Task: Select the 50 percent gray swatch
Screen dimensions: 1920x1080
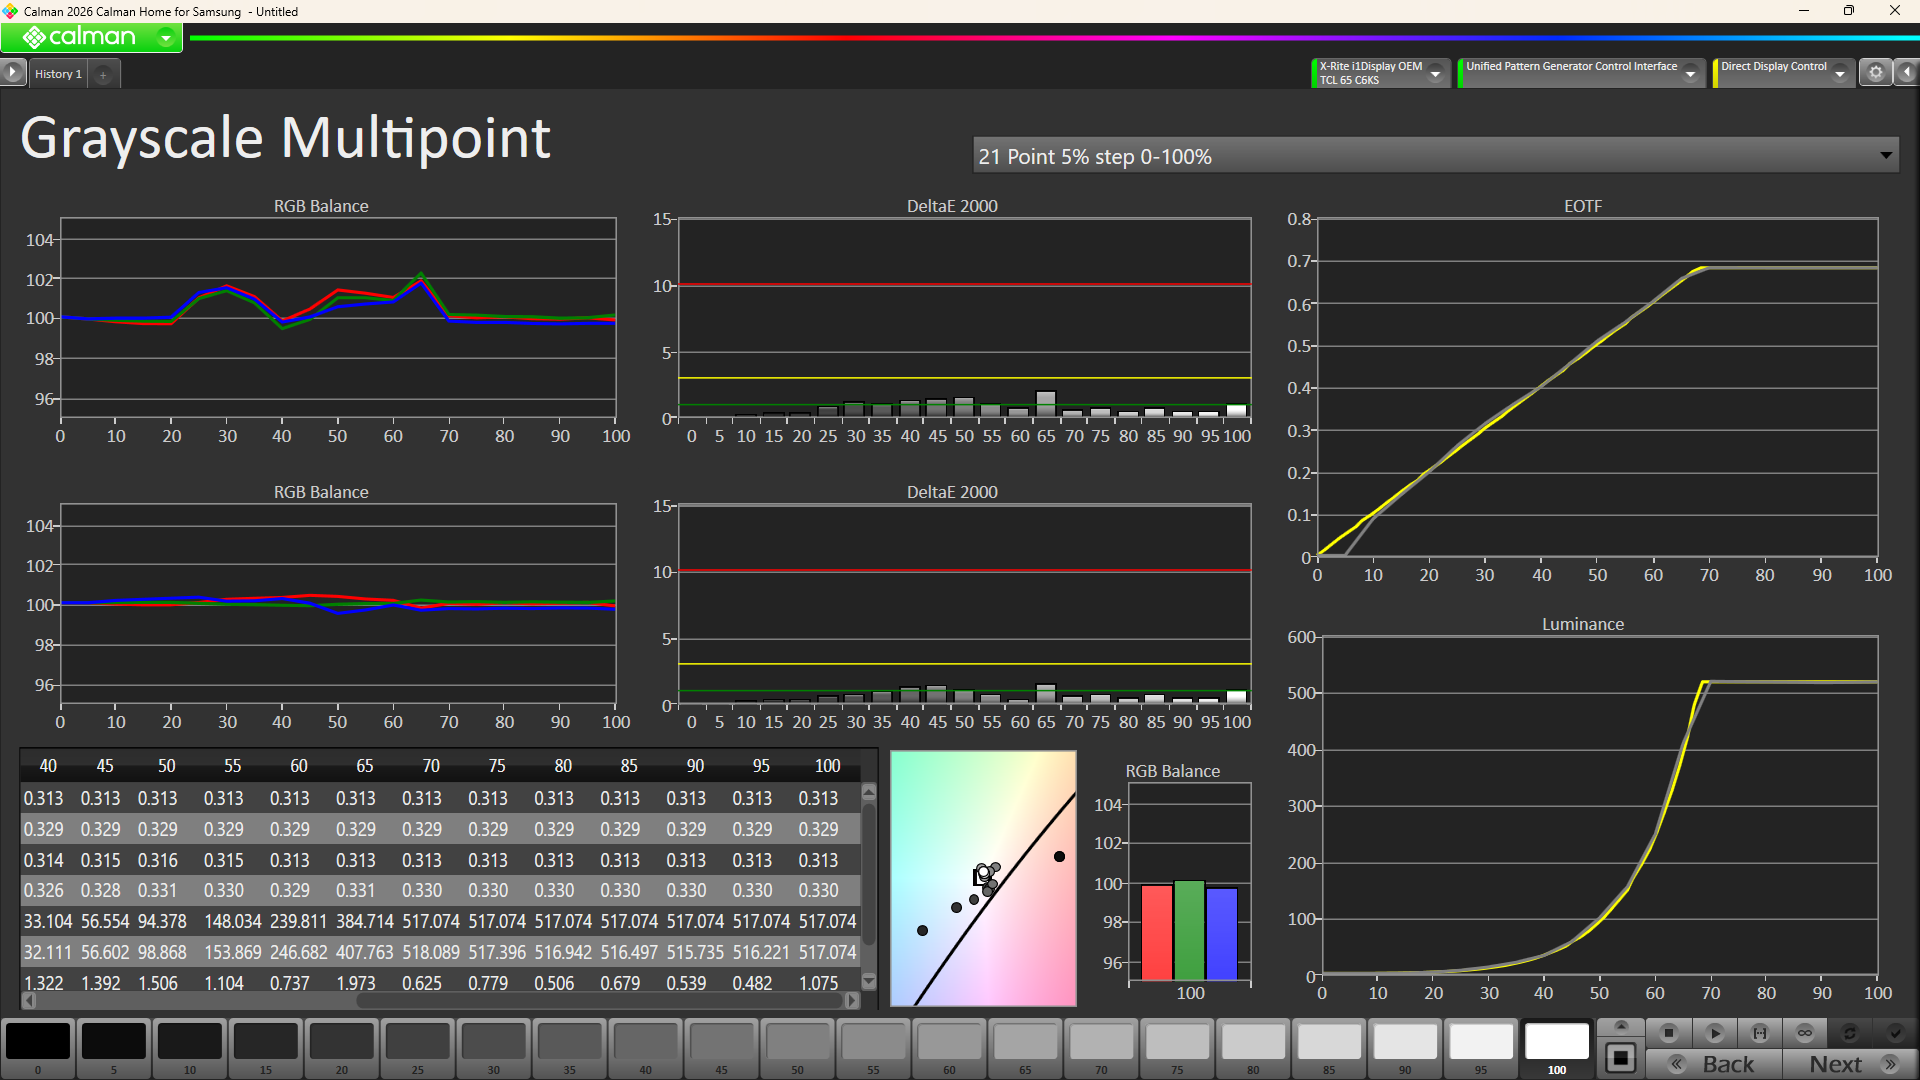Action: [x=797, y=1042]
